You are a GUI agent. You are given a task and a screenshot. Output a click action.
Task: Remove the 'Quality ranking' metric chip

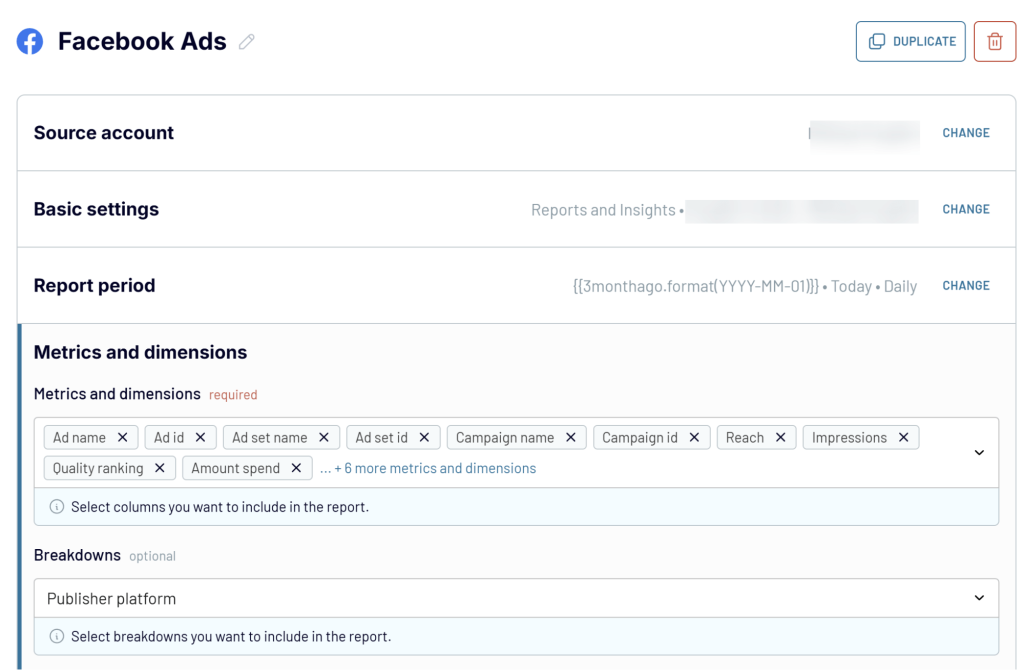pyautogui.click(x=158, y=468)
